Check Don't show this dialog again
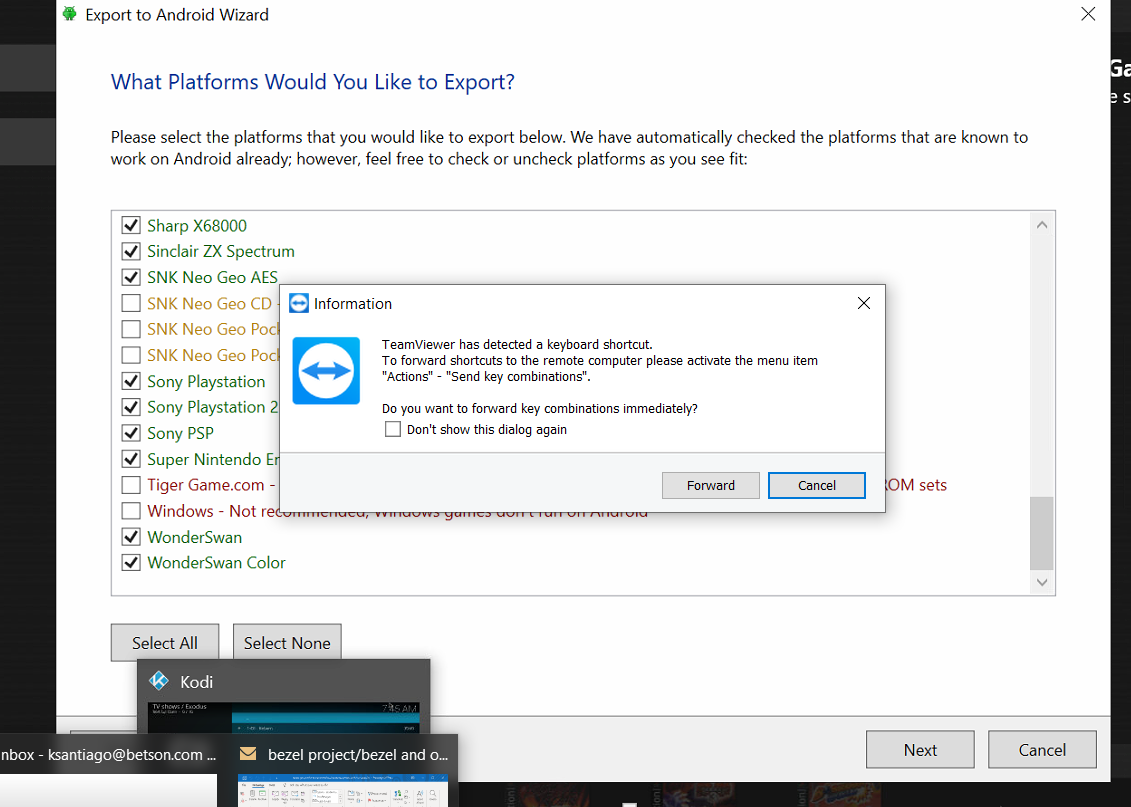The width and height of the screenshot is (1131, 807). (x=393, y=429)
